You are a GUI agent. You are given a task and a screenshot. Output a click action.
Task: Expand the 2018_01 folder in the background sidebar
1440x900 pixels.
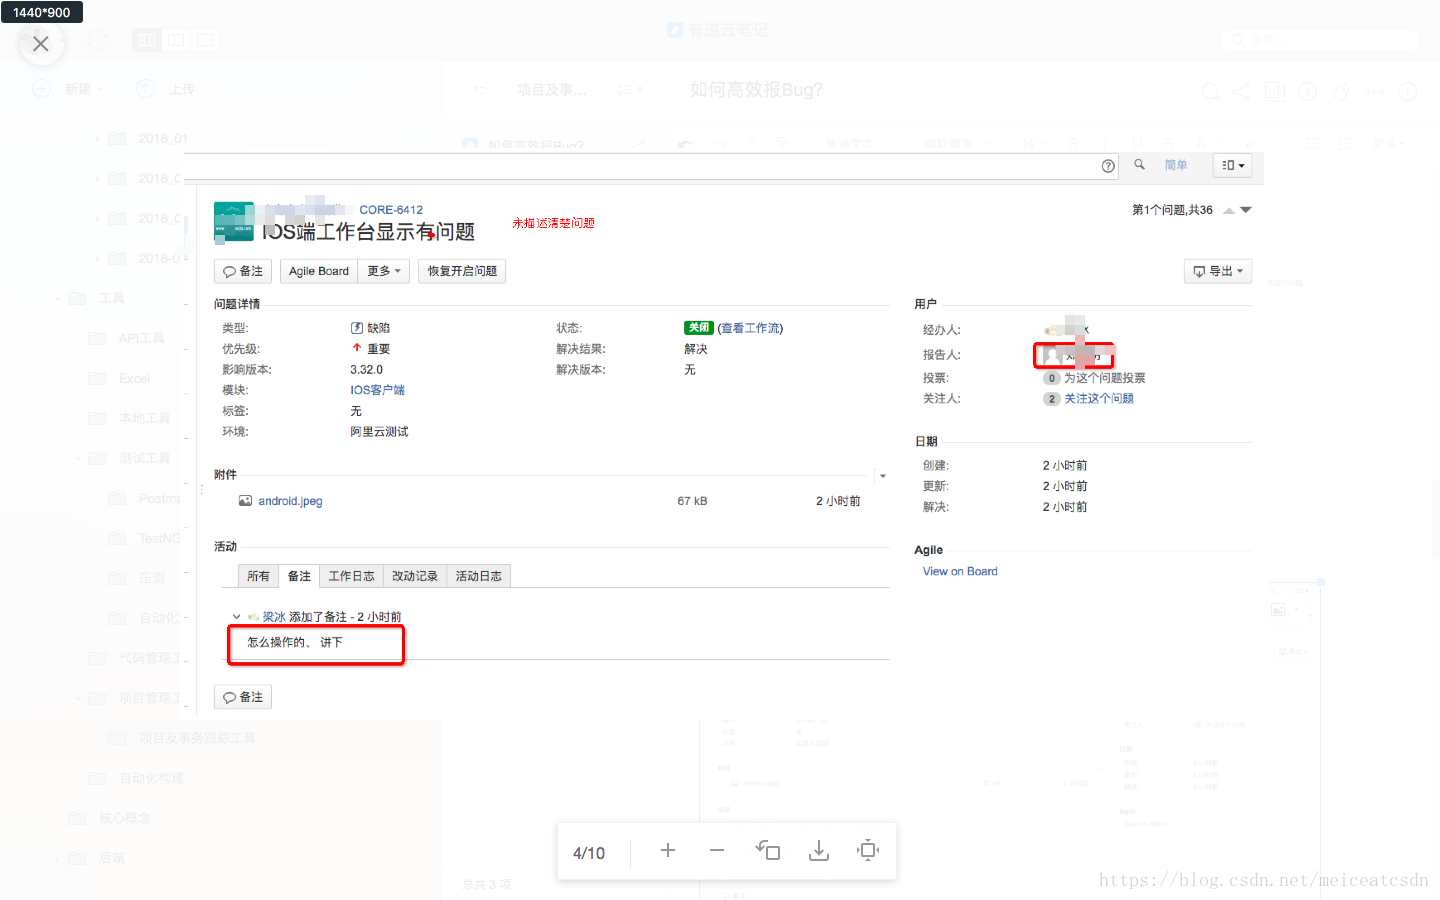pos(97,138)
